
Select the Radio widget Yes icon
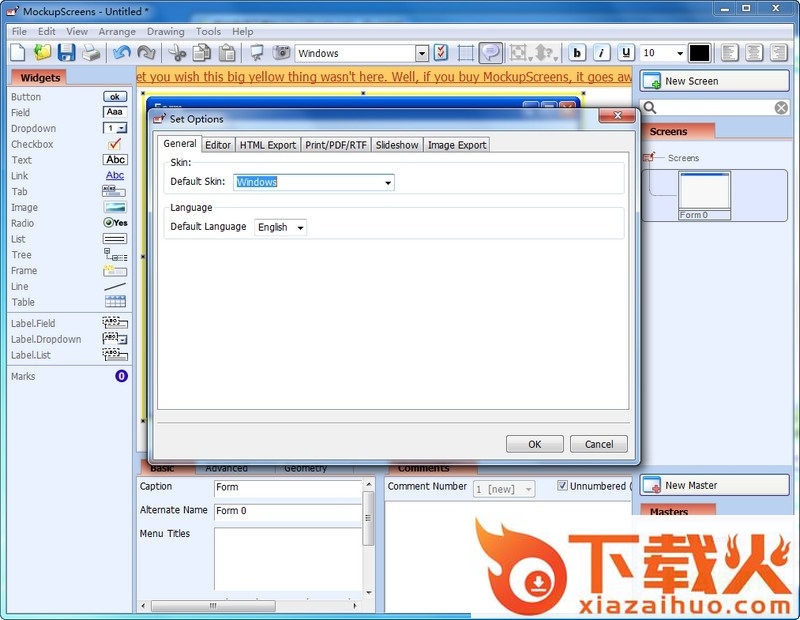click(x=115, y=222)
